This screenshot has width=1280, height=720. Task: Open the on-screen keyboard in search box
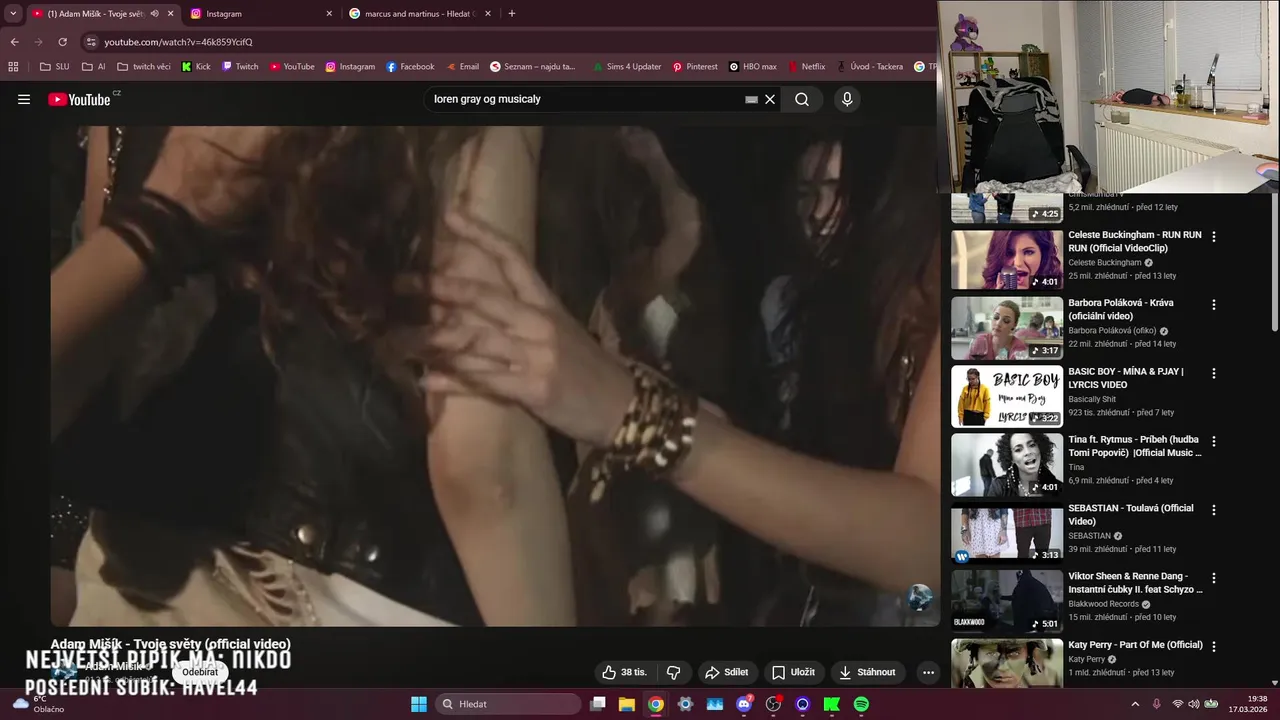coord(751,99)
